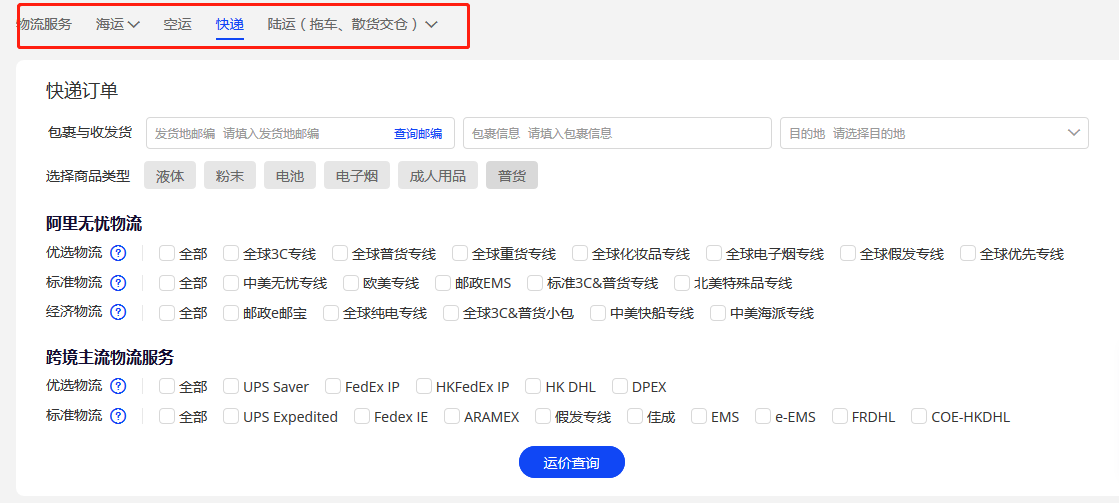1119x503 pixels.
Task: Switch to the 空运 tab
Action: (x=177, y=24)
